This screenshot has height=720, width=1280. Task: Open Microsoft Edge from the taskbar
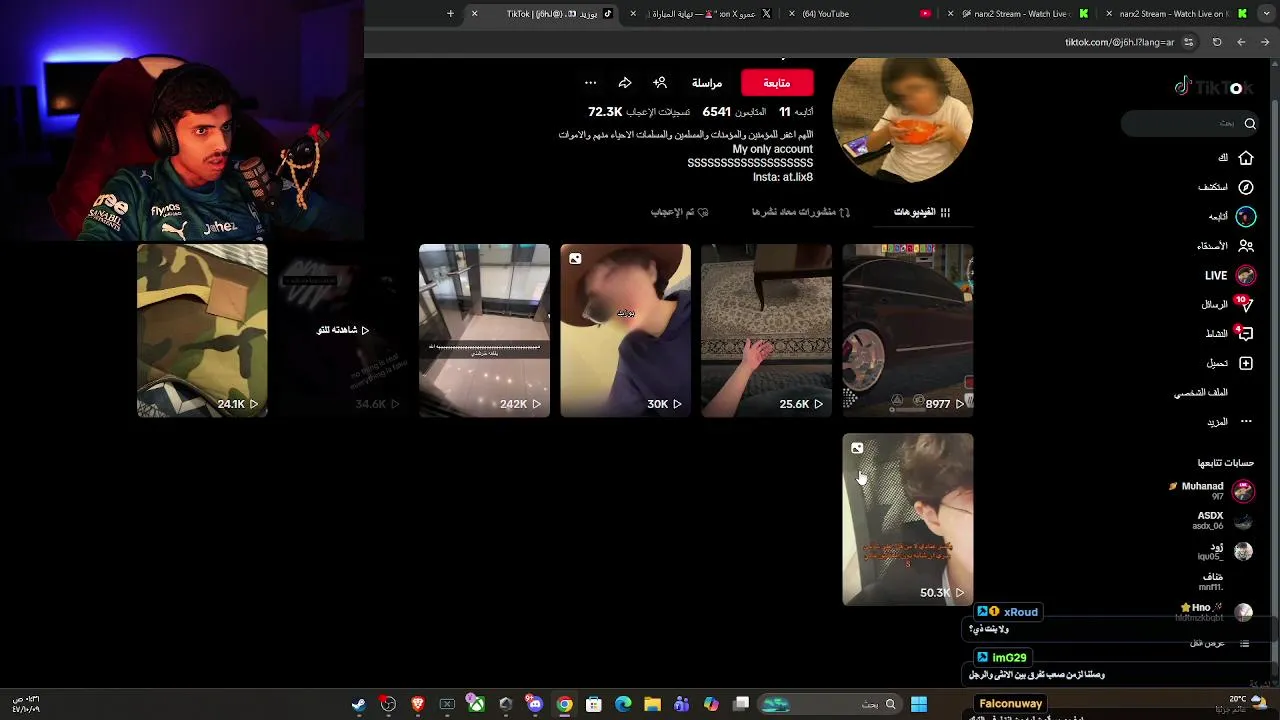[623, 704]
